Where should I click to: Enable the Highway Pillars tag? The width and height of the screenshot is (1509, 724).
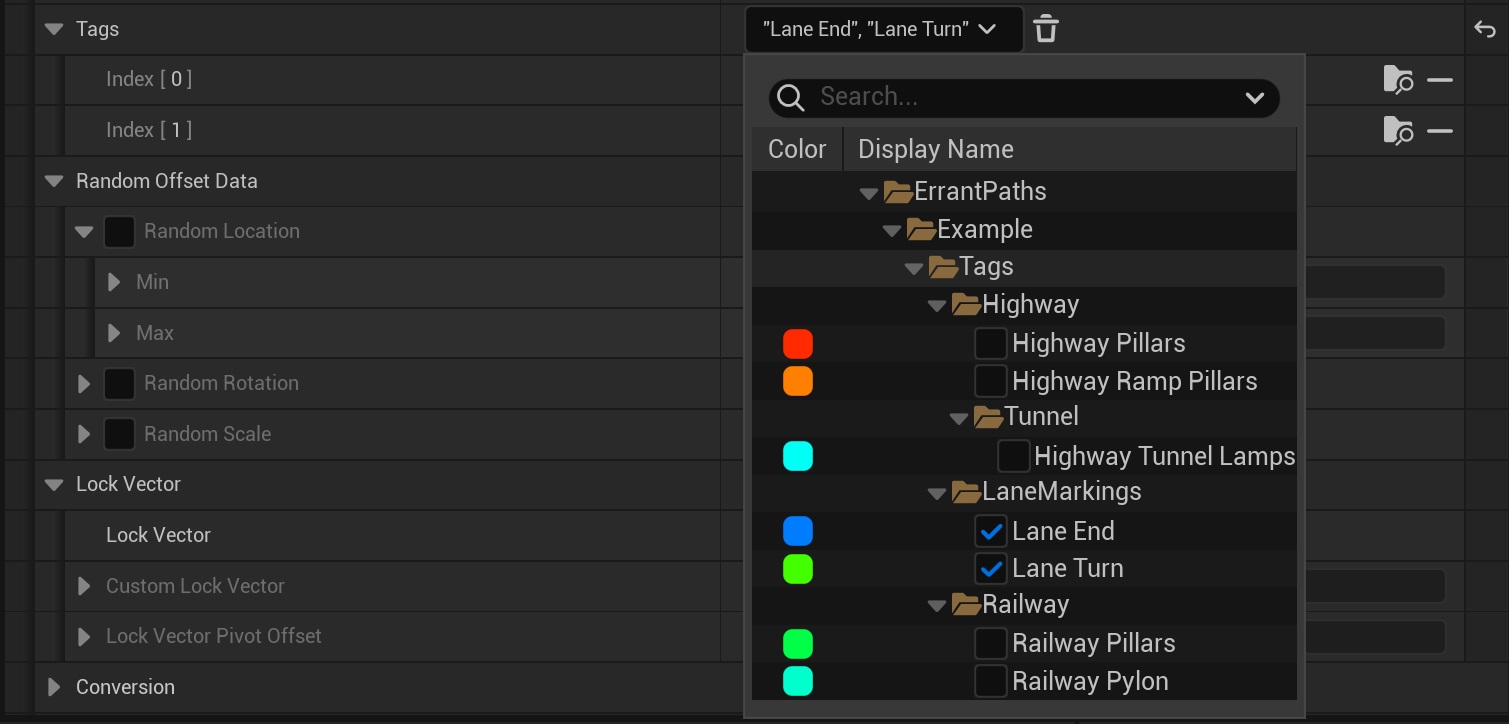[x=991, y=343]
